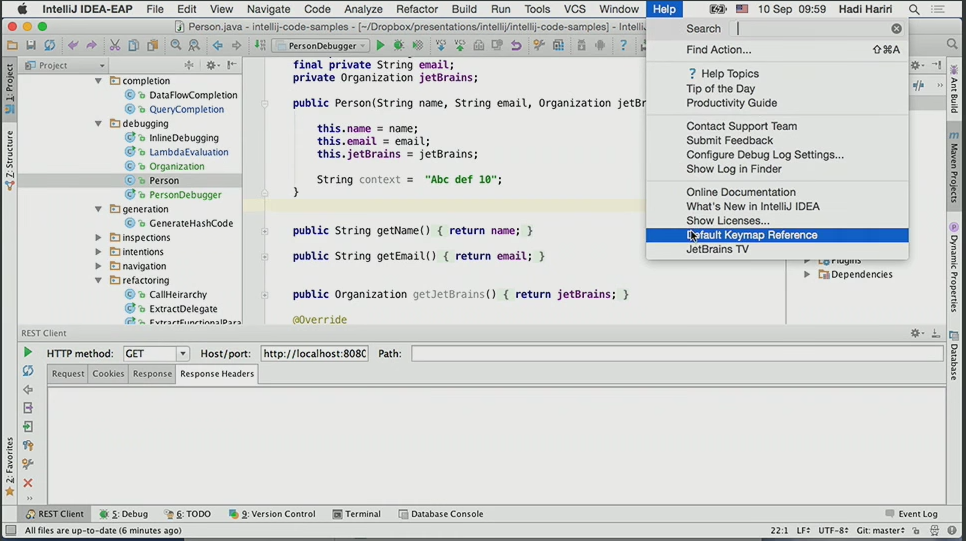The width and height of the screenshot is (966, 541).
Task: Click the Undo arrow in toolbar
Action: pyautogui.click(x=73, y=46)
